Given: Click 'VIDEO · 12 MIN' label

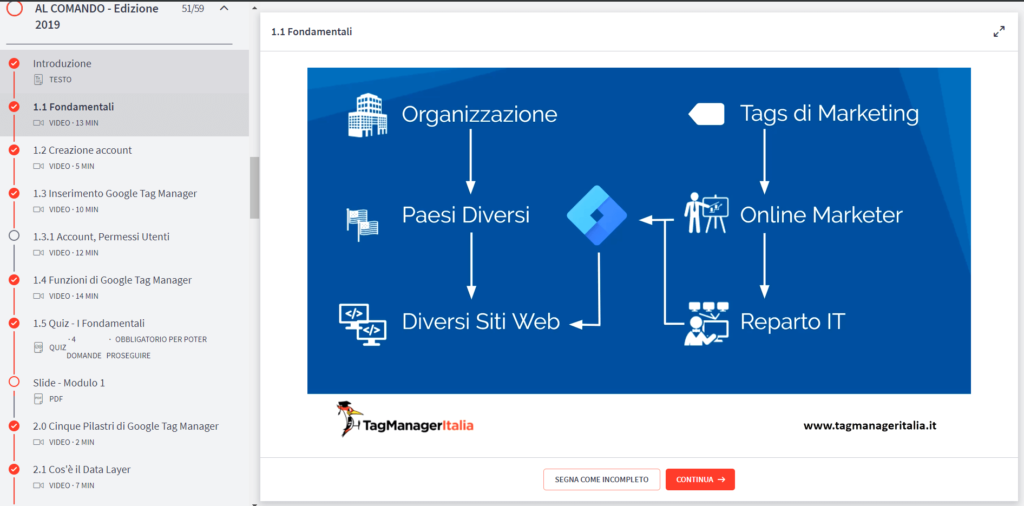Looking at the screenshot, I should click(74, 253).
